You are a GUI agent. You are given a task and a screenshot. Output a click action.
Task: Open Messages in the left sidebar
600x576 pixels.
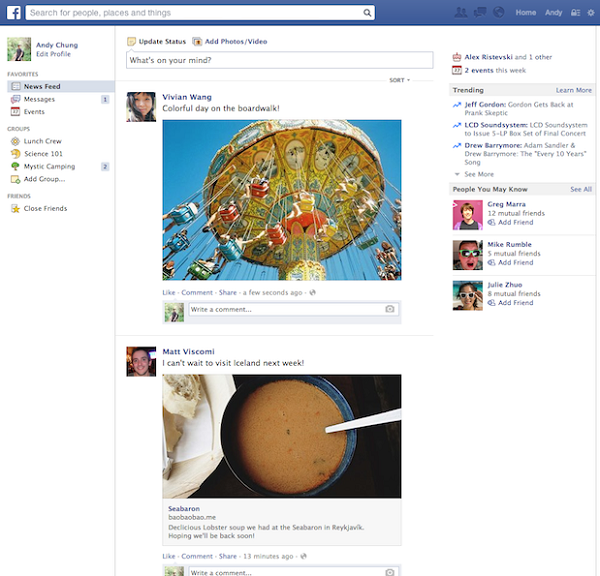(39, 99)
